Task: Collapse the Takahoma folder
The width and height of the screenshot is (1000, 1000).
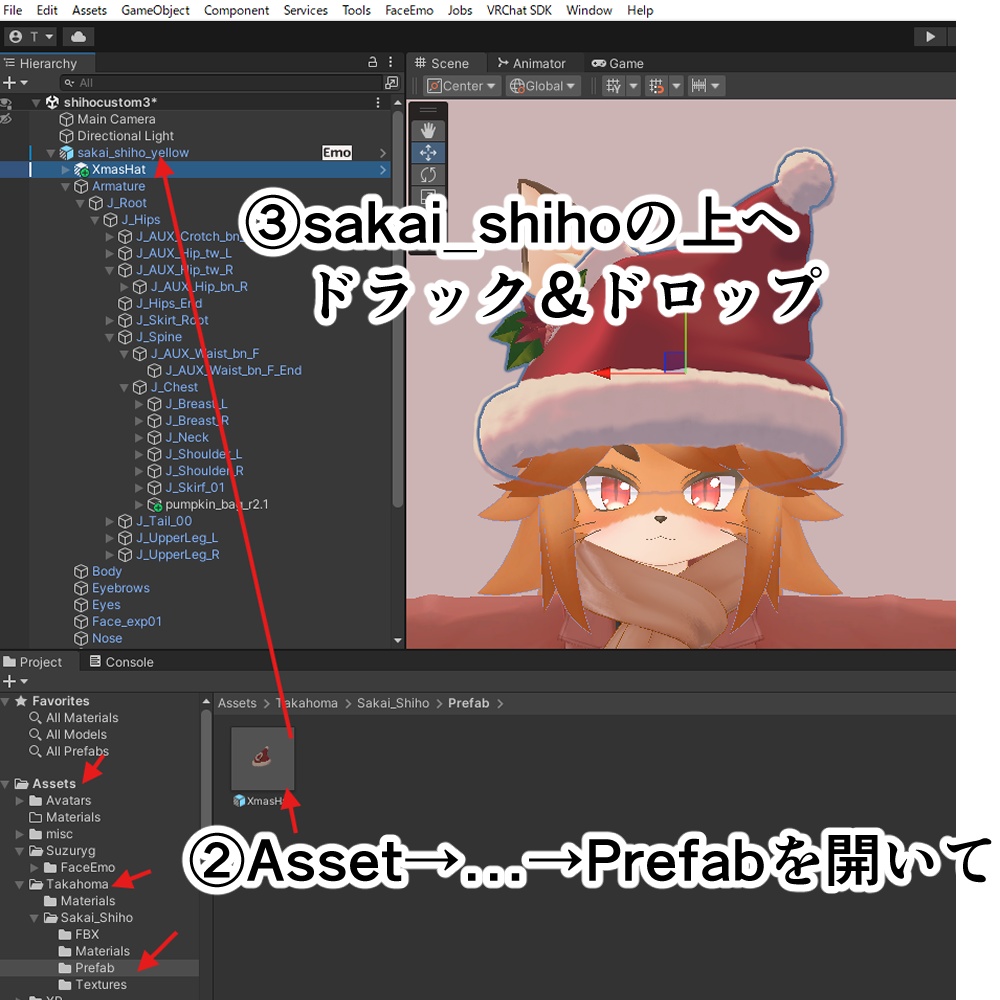Action: point(19,885)
